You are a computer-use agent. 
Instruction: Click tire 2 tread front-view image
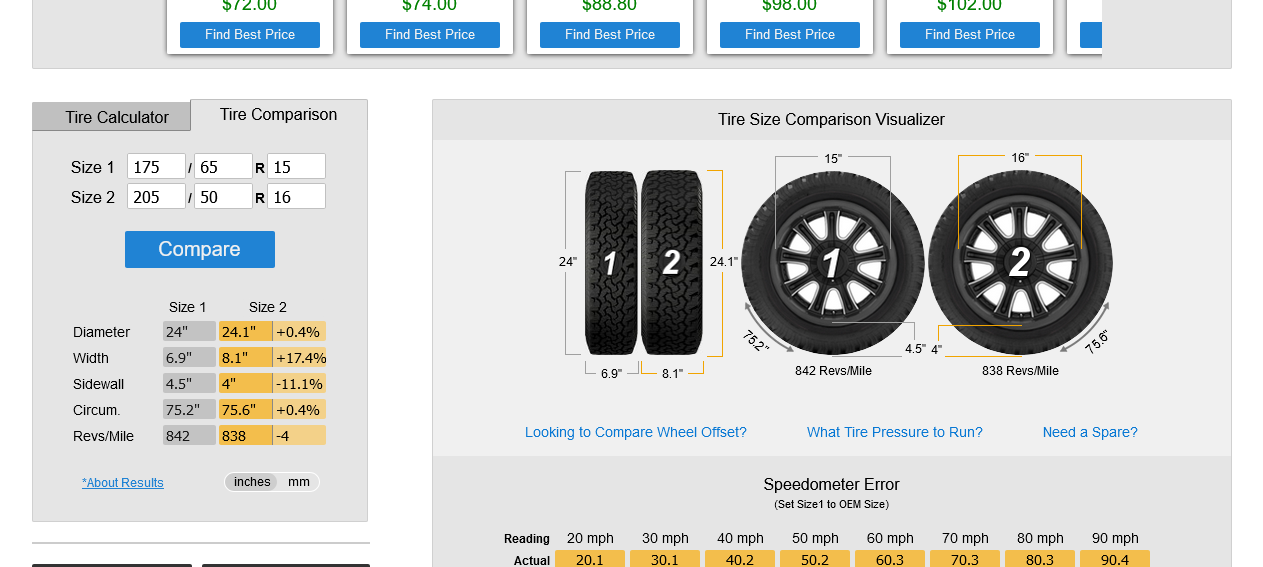pos(671,263)
